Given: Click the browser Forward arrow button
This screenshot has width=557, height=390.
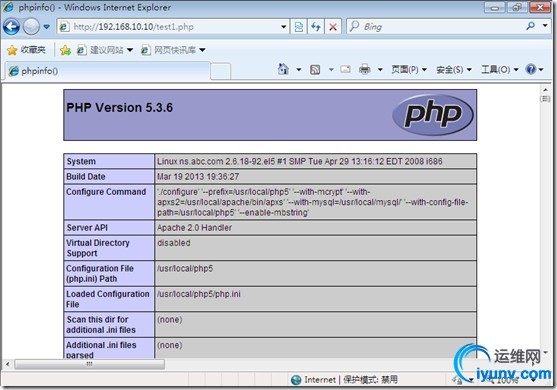Looking at the screenshot, I should 31,27.
